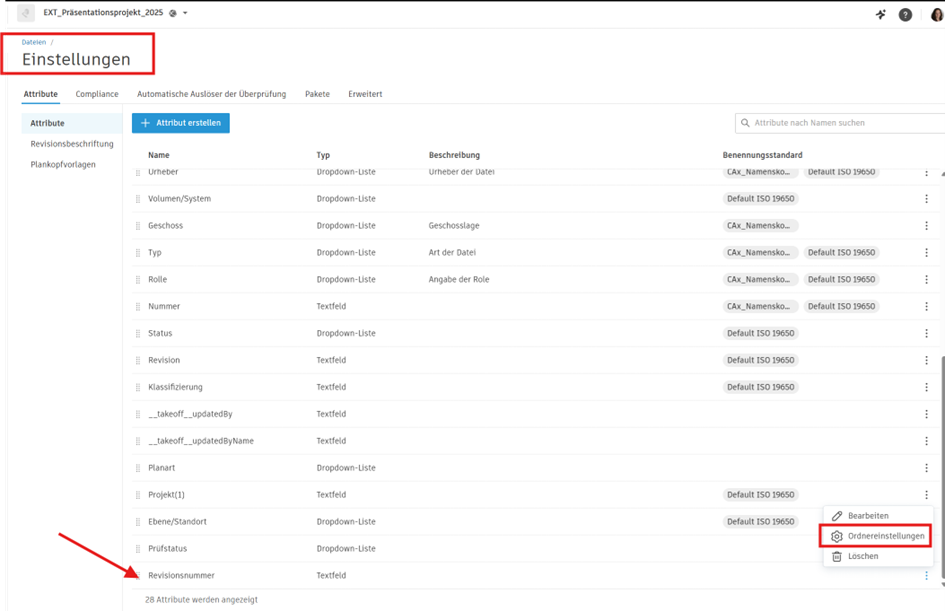Viewport: 945px width, 611px height.
Task: Click drag handle of Status row
Action: coord(139,333)
